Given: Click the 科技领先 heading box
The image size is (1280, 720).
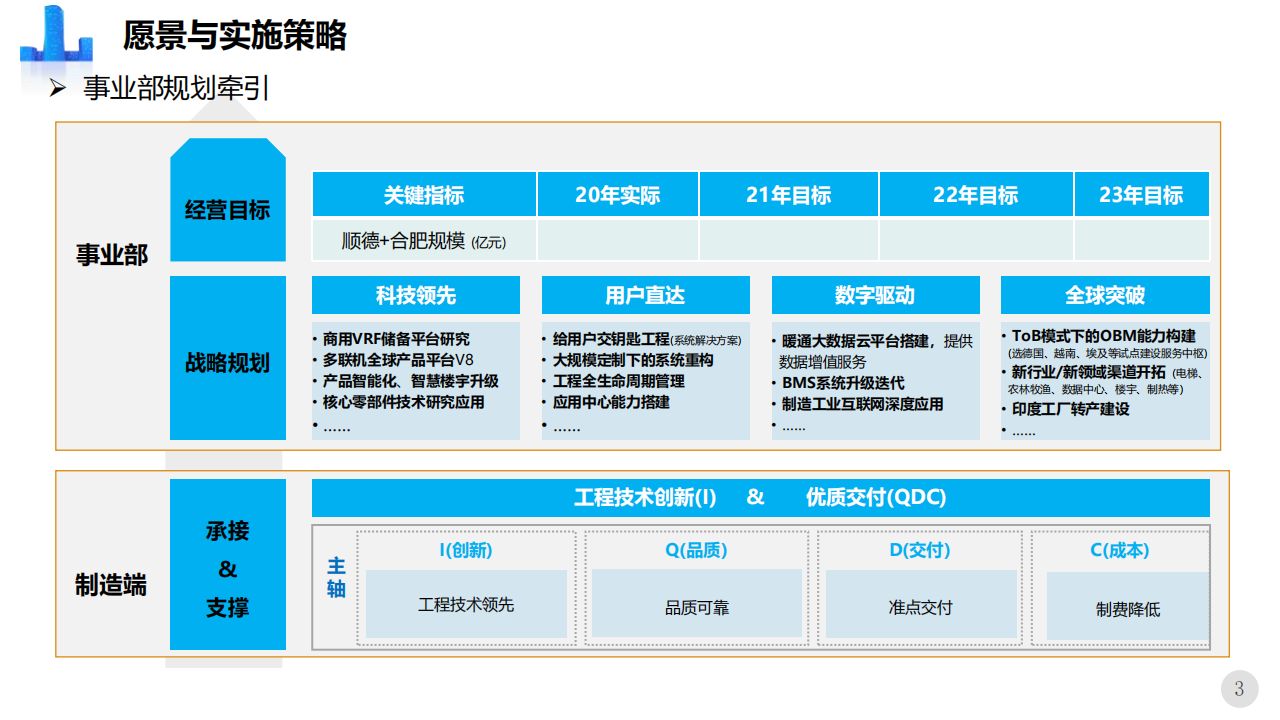Looking at the screenshot, I should tap(416, 295).
